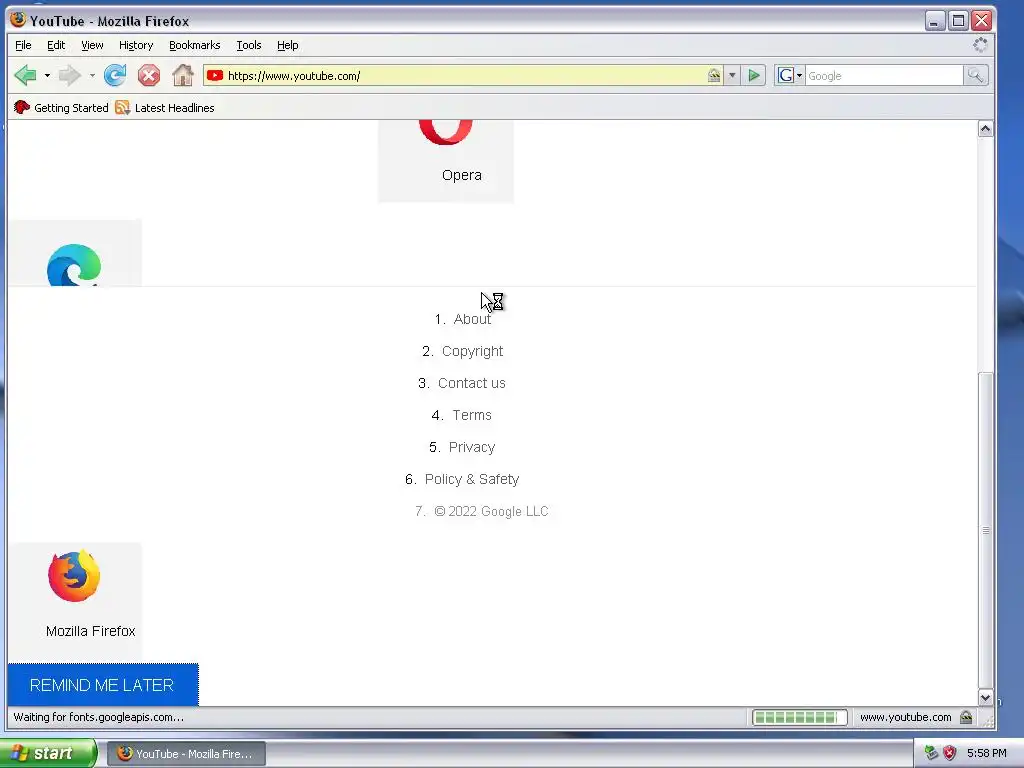This screenshot has height=768, width=1024.
Task: Open the Bookmarks menu
Action: (x=195, y=45)
